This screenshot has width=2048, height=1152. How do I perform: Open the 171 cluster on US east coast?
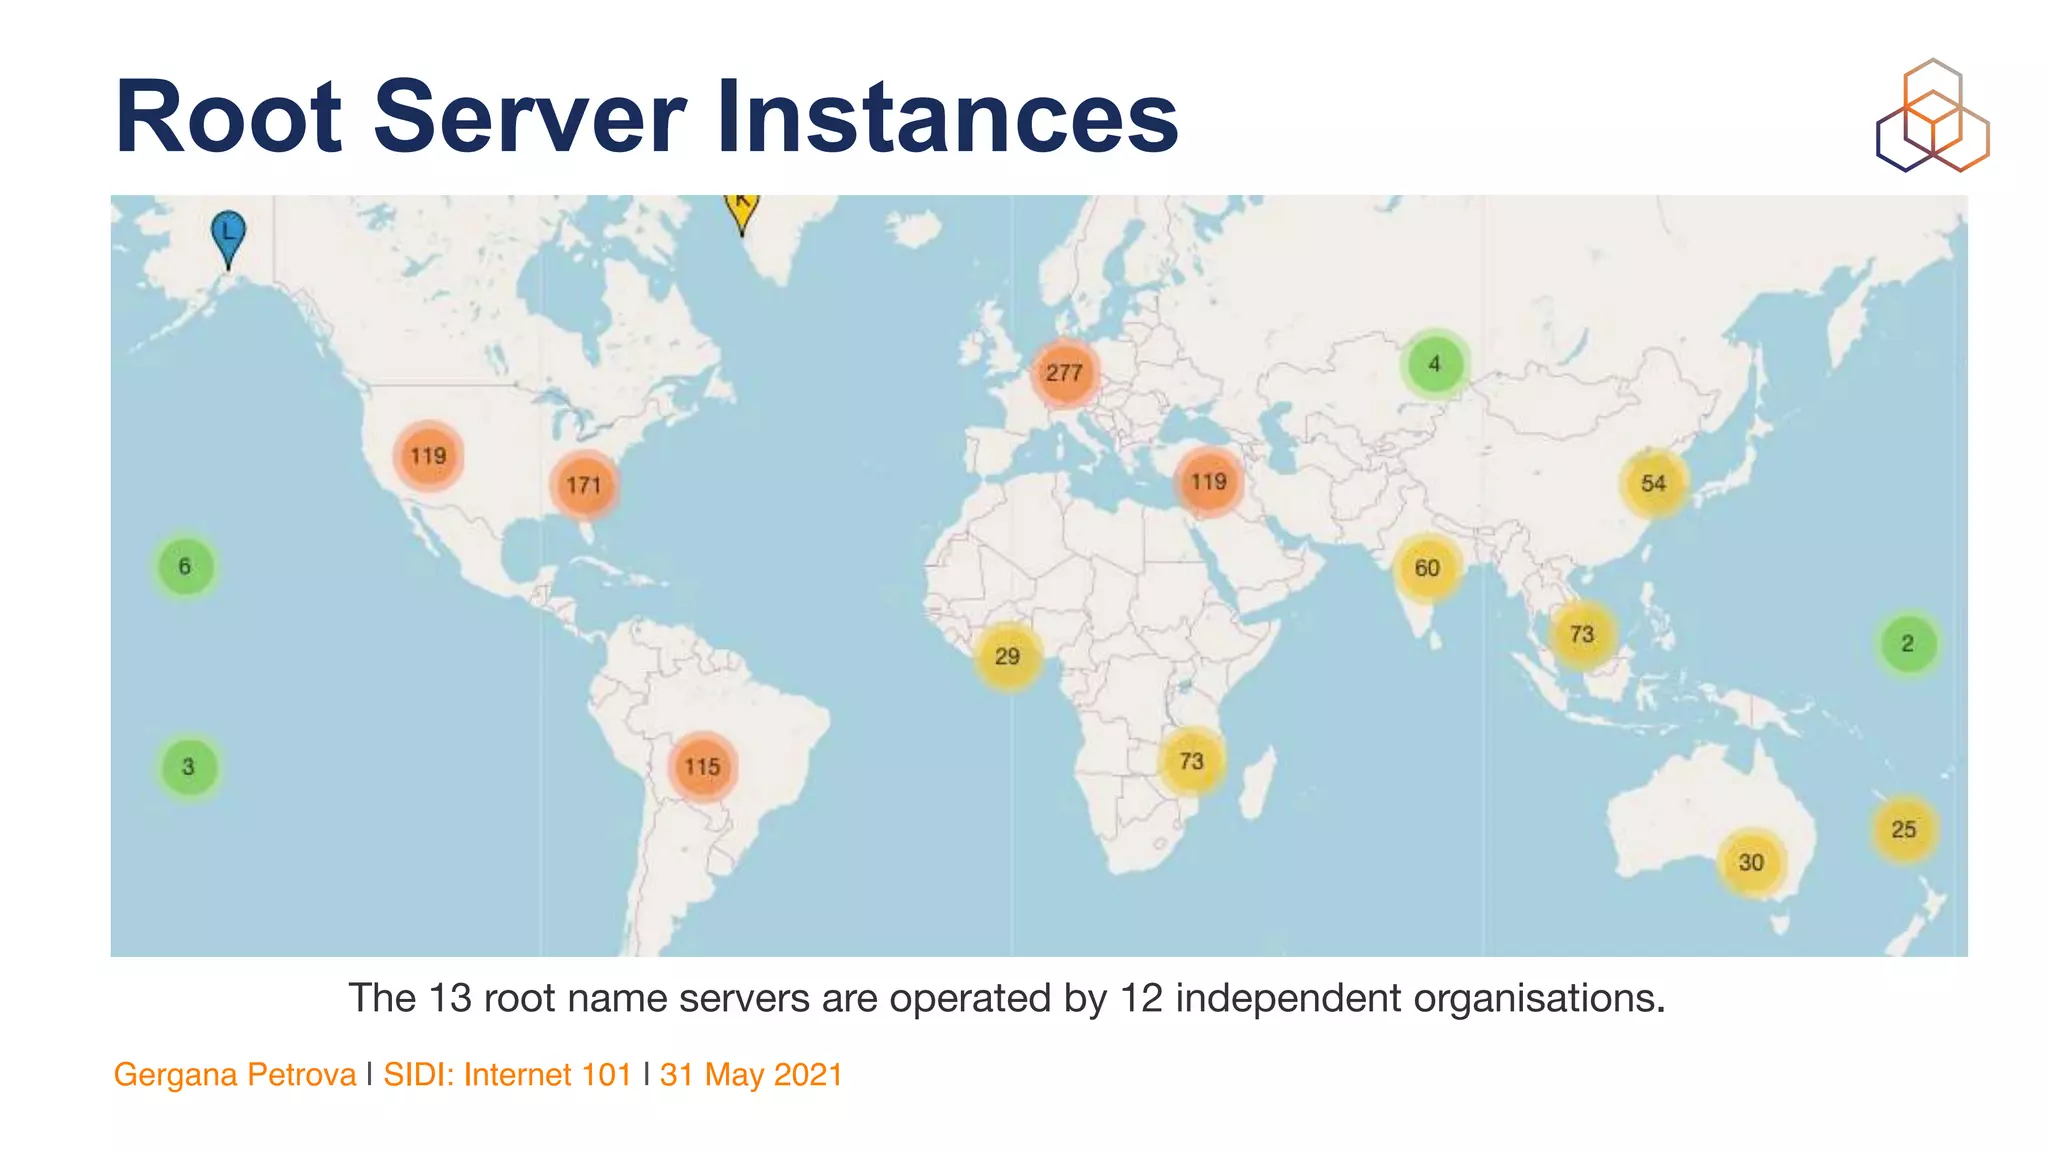[x=584, y=486]
